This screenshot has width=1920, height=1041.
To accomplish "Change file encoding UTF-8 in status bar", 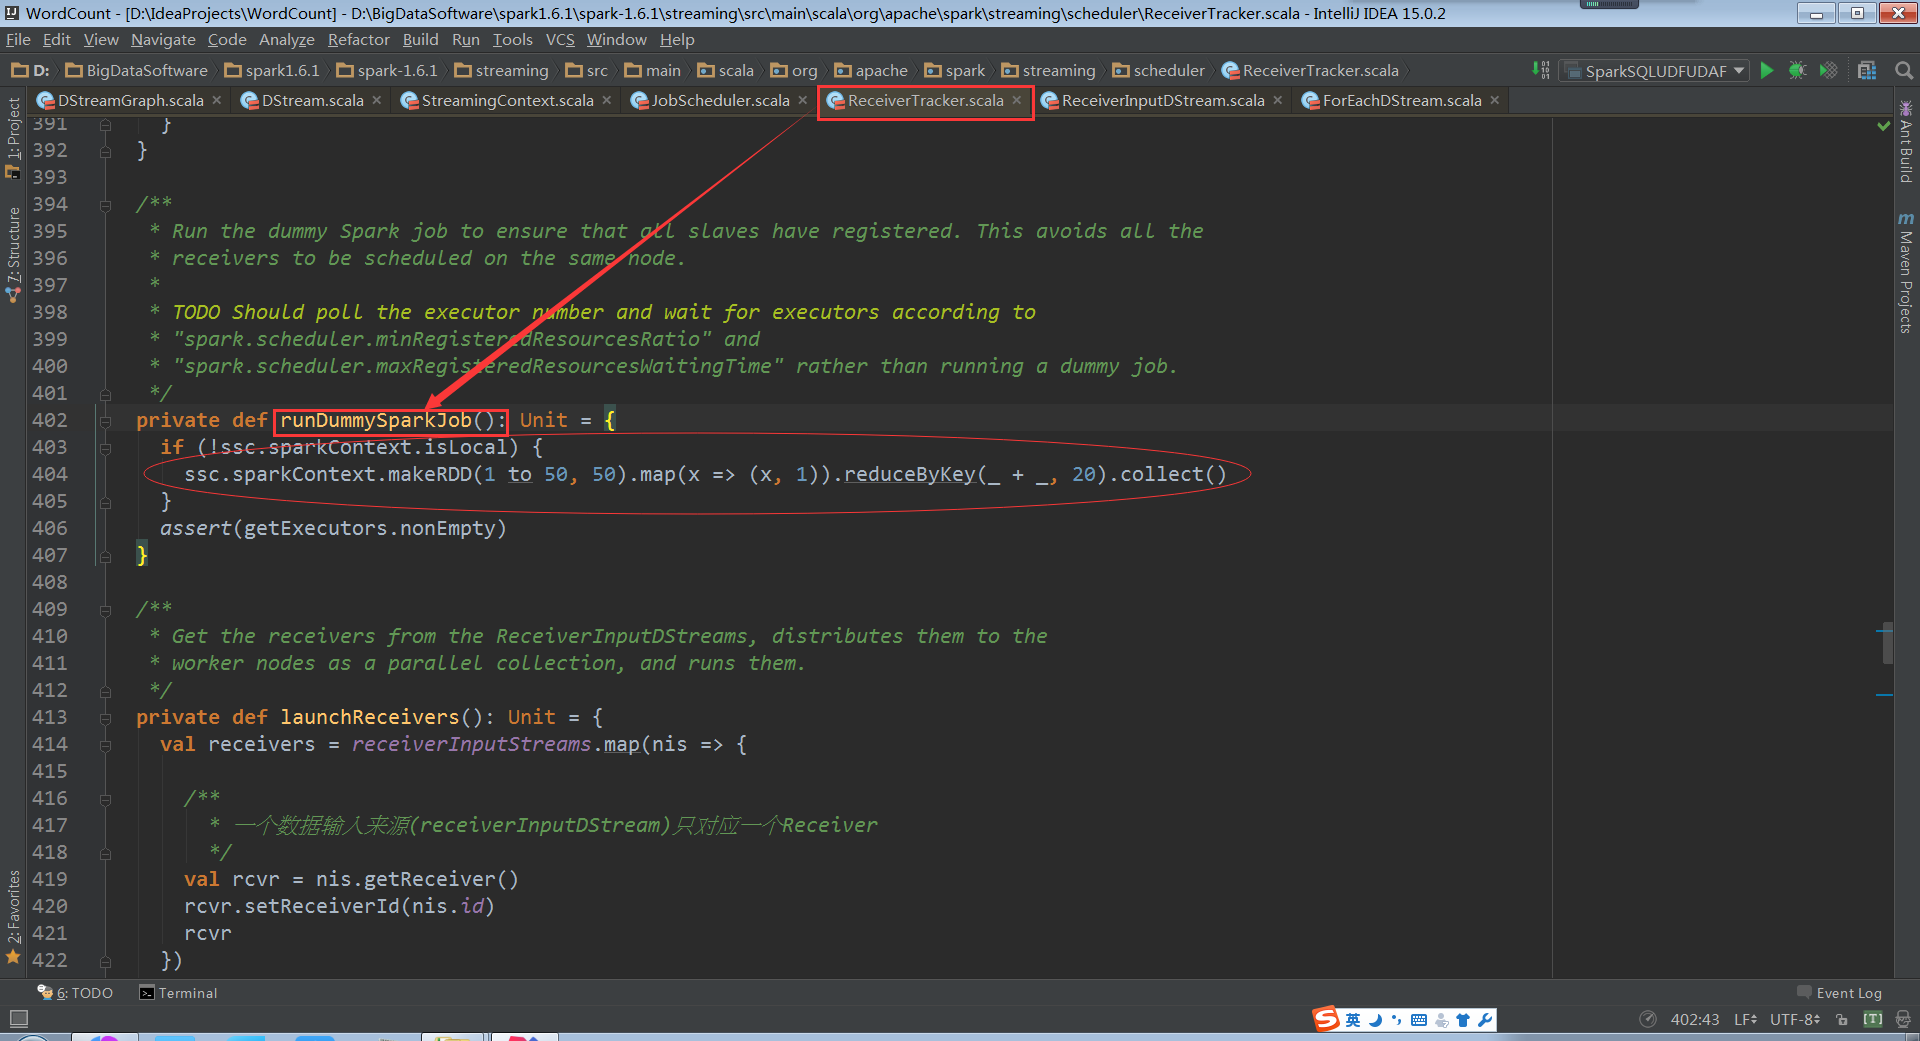I will 1795,1020.
